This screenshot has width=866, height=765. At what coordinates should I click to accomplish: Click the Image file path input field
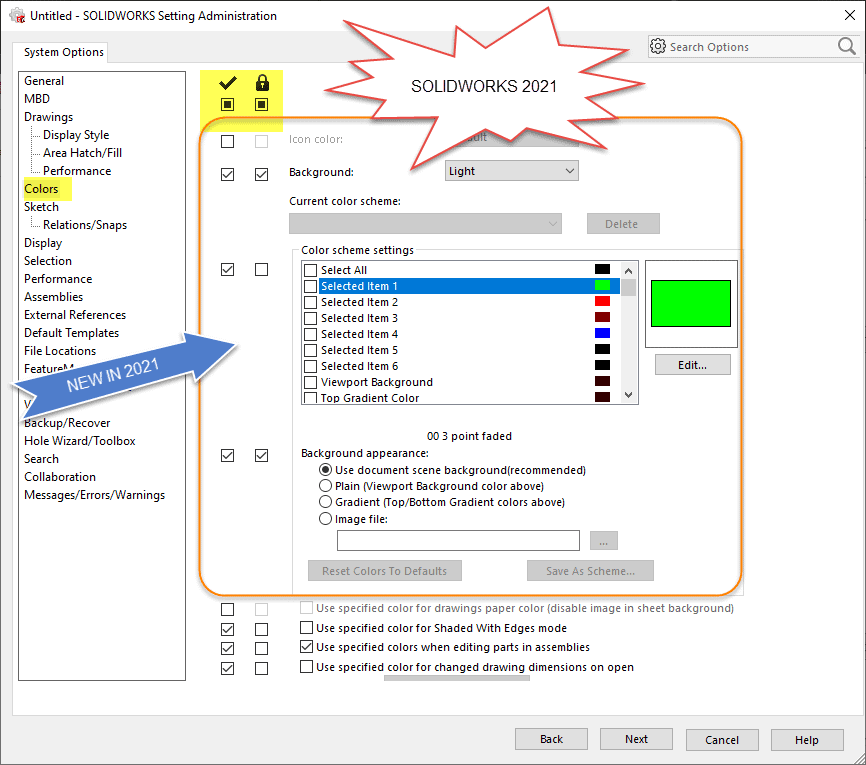458,541
